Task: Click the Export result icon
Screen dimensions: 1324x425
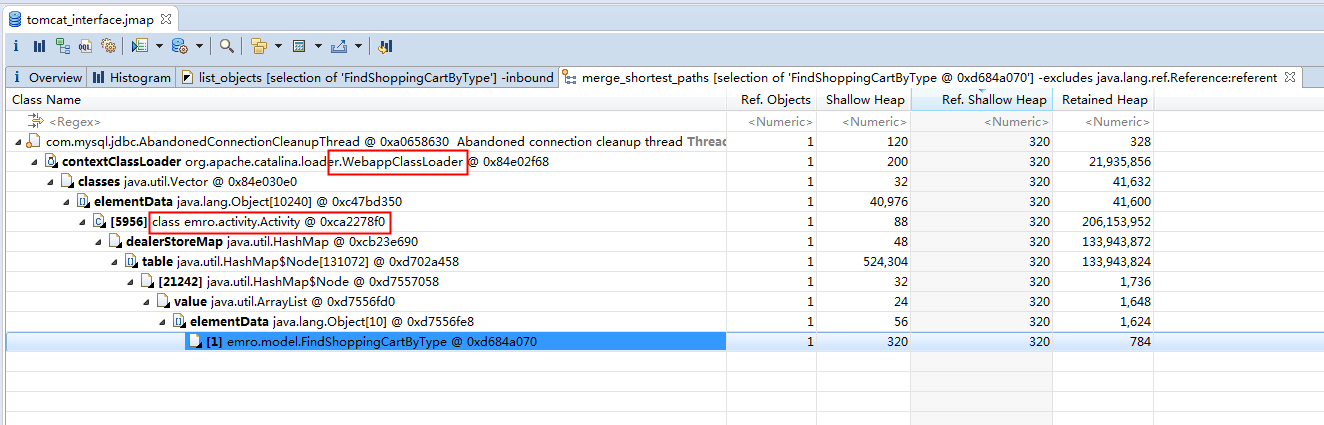Action: 338,46
